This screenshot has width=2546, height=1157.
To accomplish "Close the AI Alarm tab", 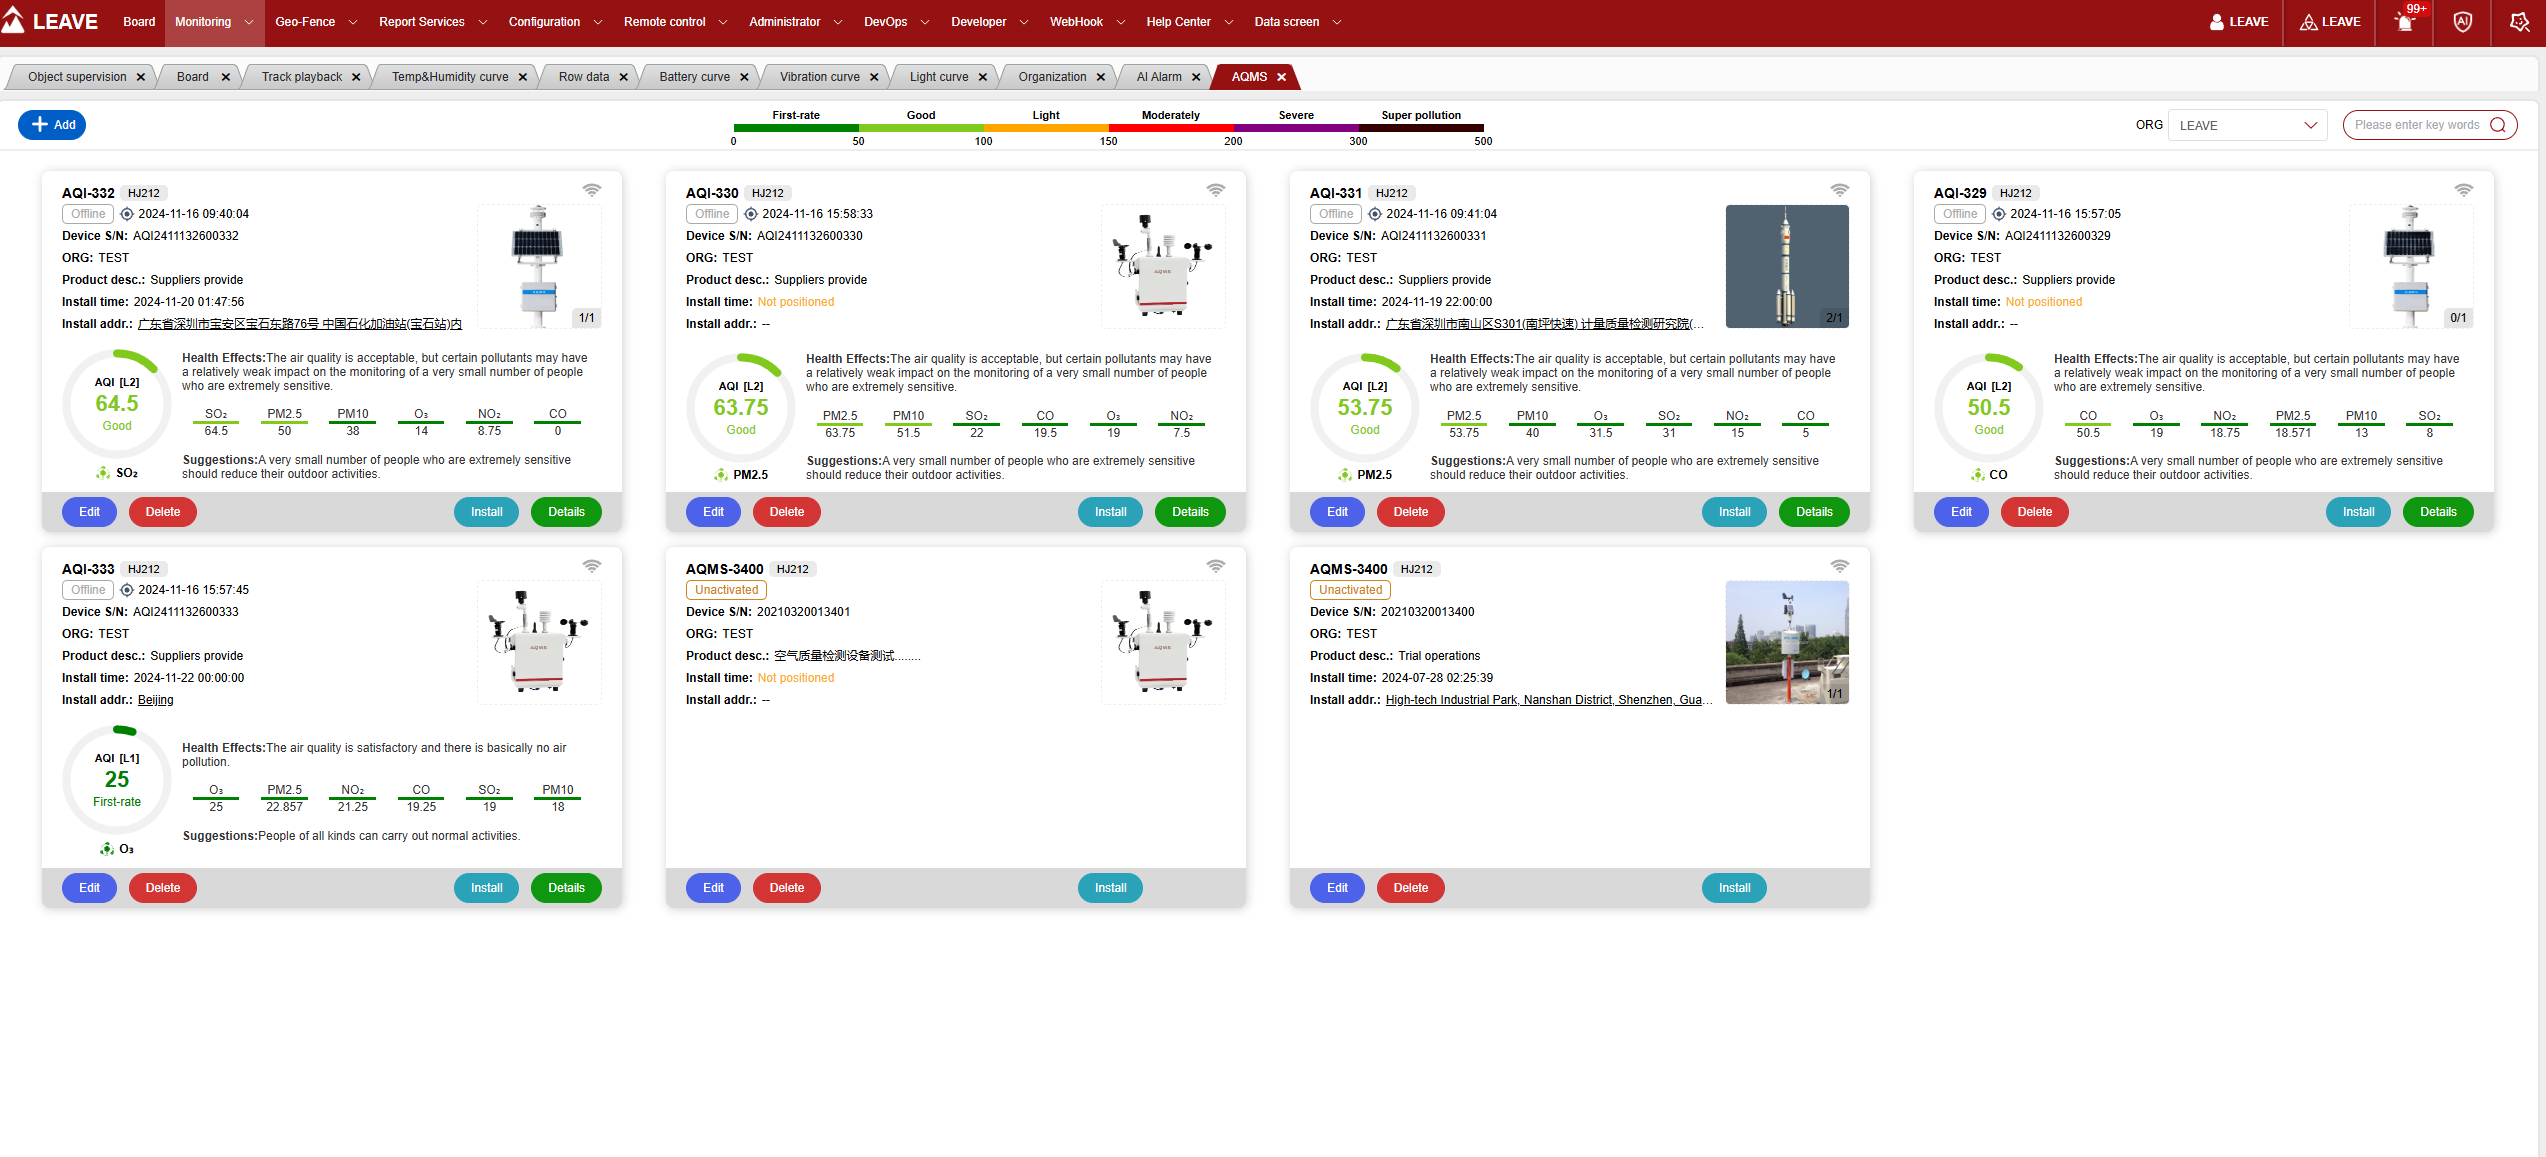I will coord(1196,77).
